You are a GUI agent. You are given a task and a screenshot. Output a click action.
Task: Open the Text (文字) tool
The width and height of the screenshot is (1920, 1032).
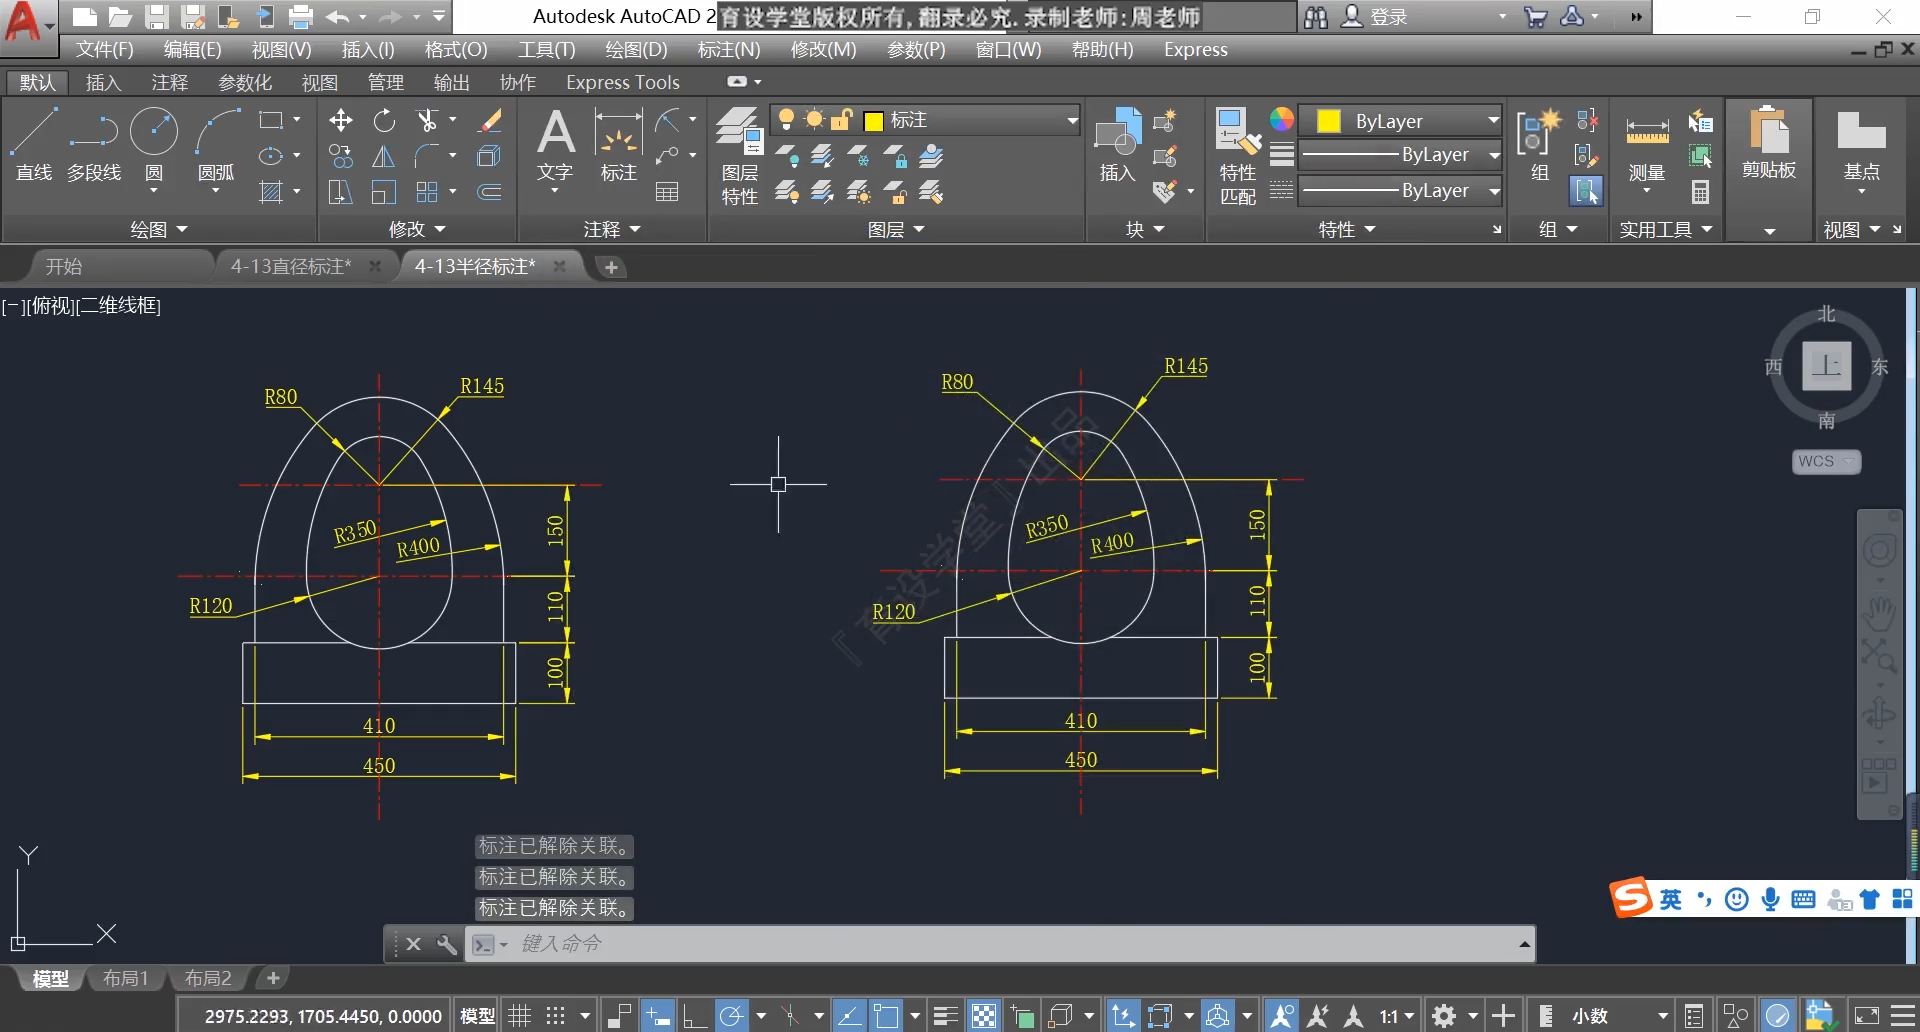coord(555,145)
